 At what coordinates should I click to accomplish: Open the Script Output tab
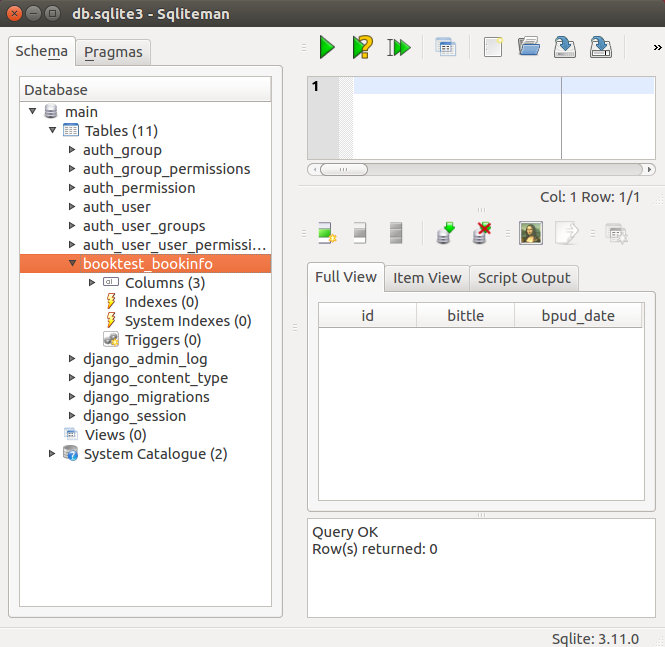(524, 278)
